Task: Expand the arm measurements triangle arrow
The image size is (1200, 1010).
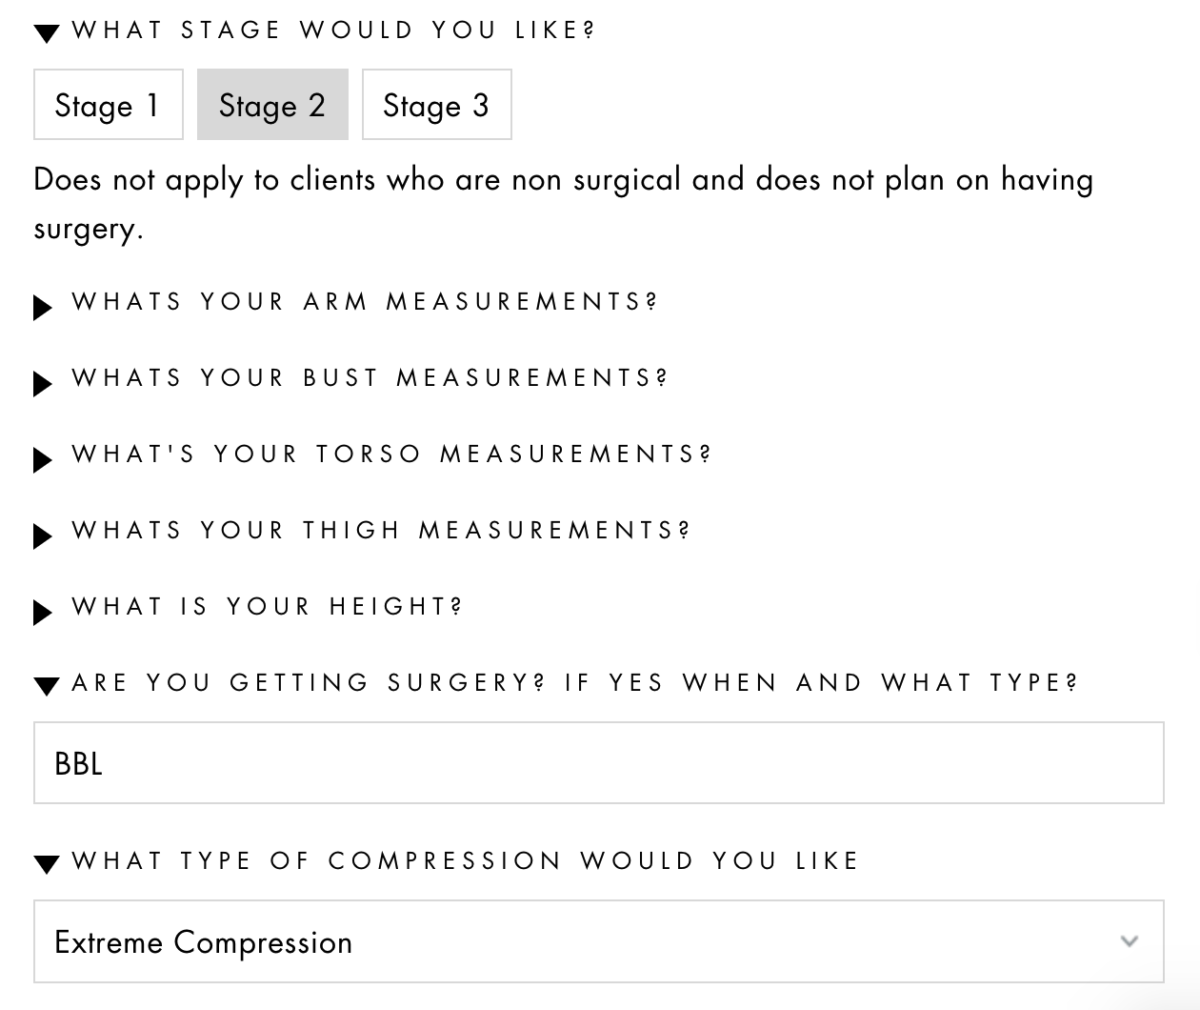Action: (x=43, y=307)
